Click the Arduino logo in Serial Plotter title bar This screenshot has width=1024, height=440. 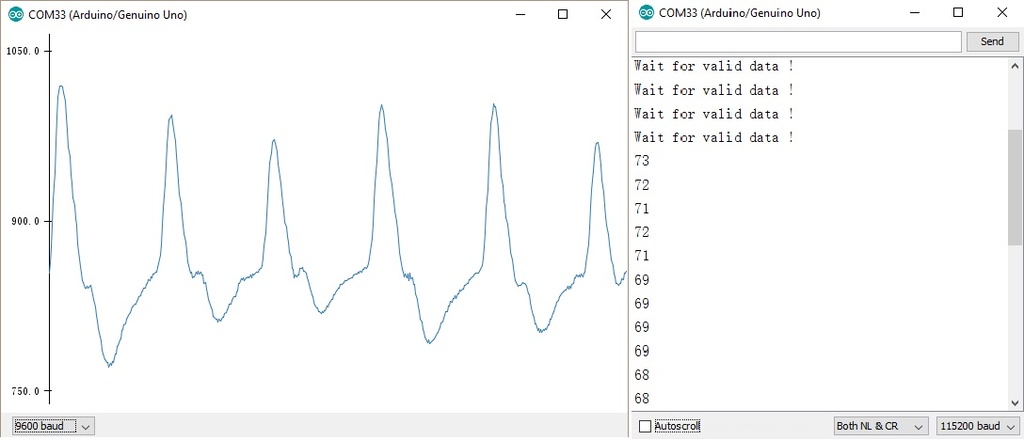tap(15, 14)
